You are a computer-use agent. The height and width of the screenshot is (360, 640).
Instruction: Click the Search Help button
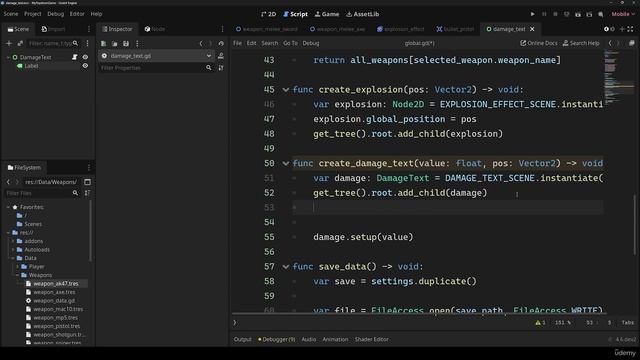tap(581, 43)
